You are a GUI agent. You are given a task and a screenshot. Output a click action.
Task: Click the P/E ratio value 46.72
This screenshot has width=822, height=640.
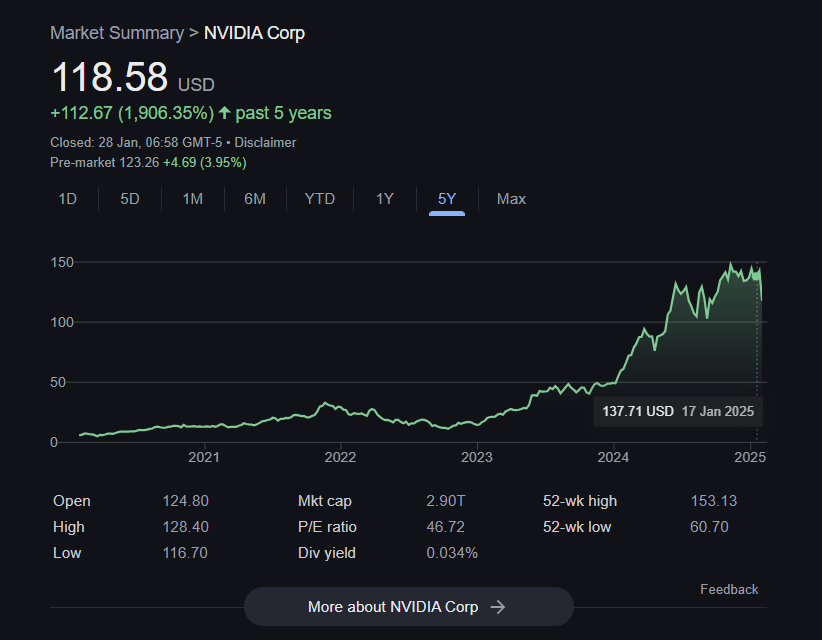pyautogui.click(x=446, y=527)
